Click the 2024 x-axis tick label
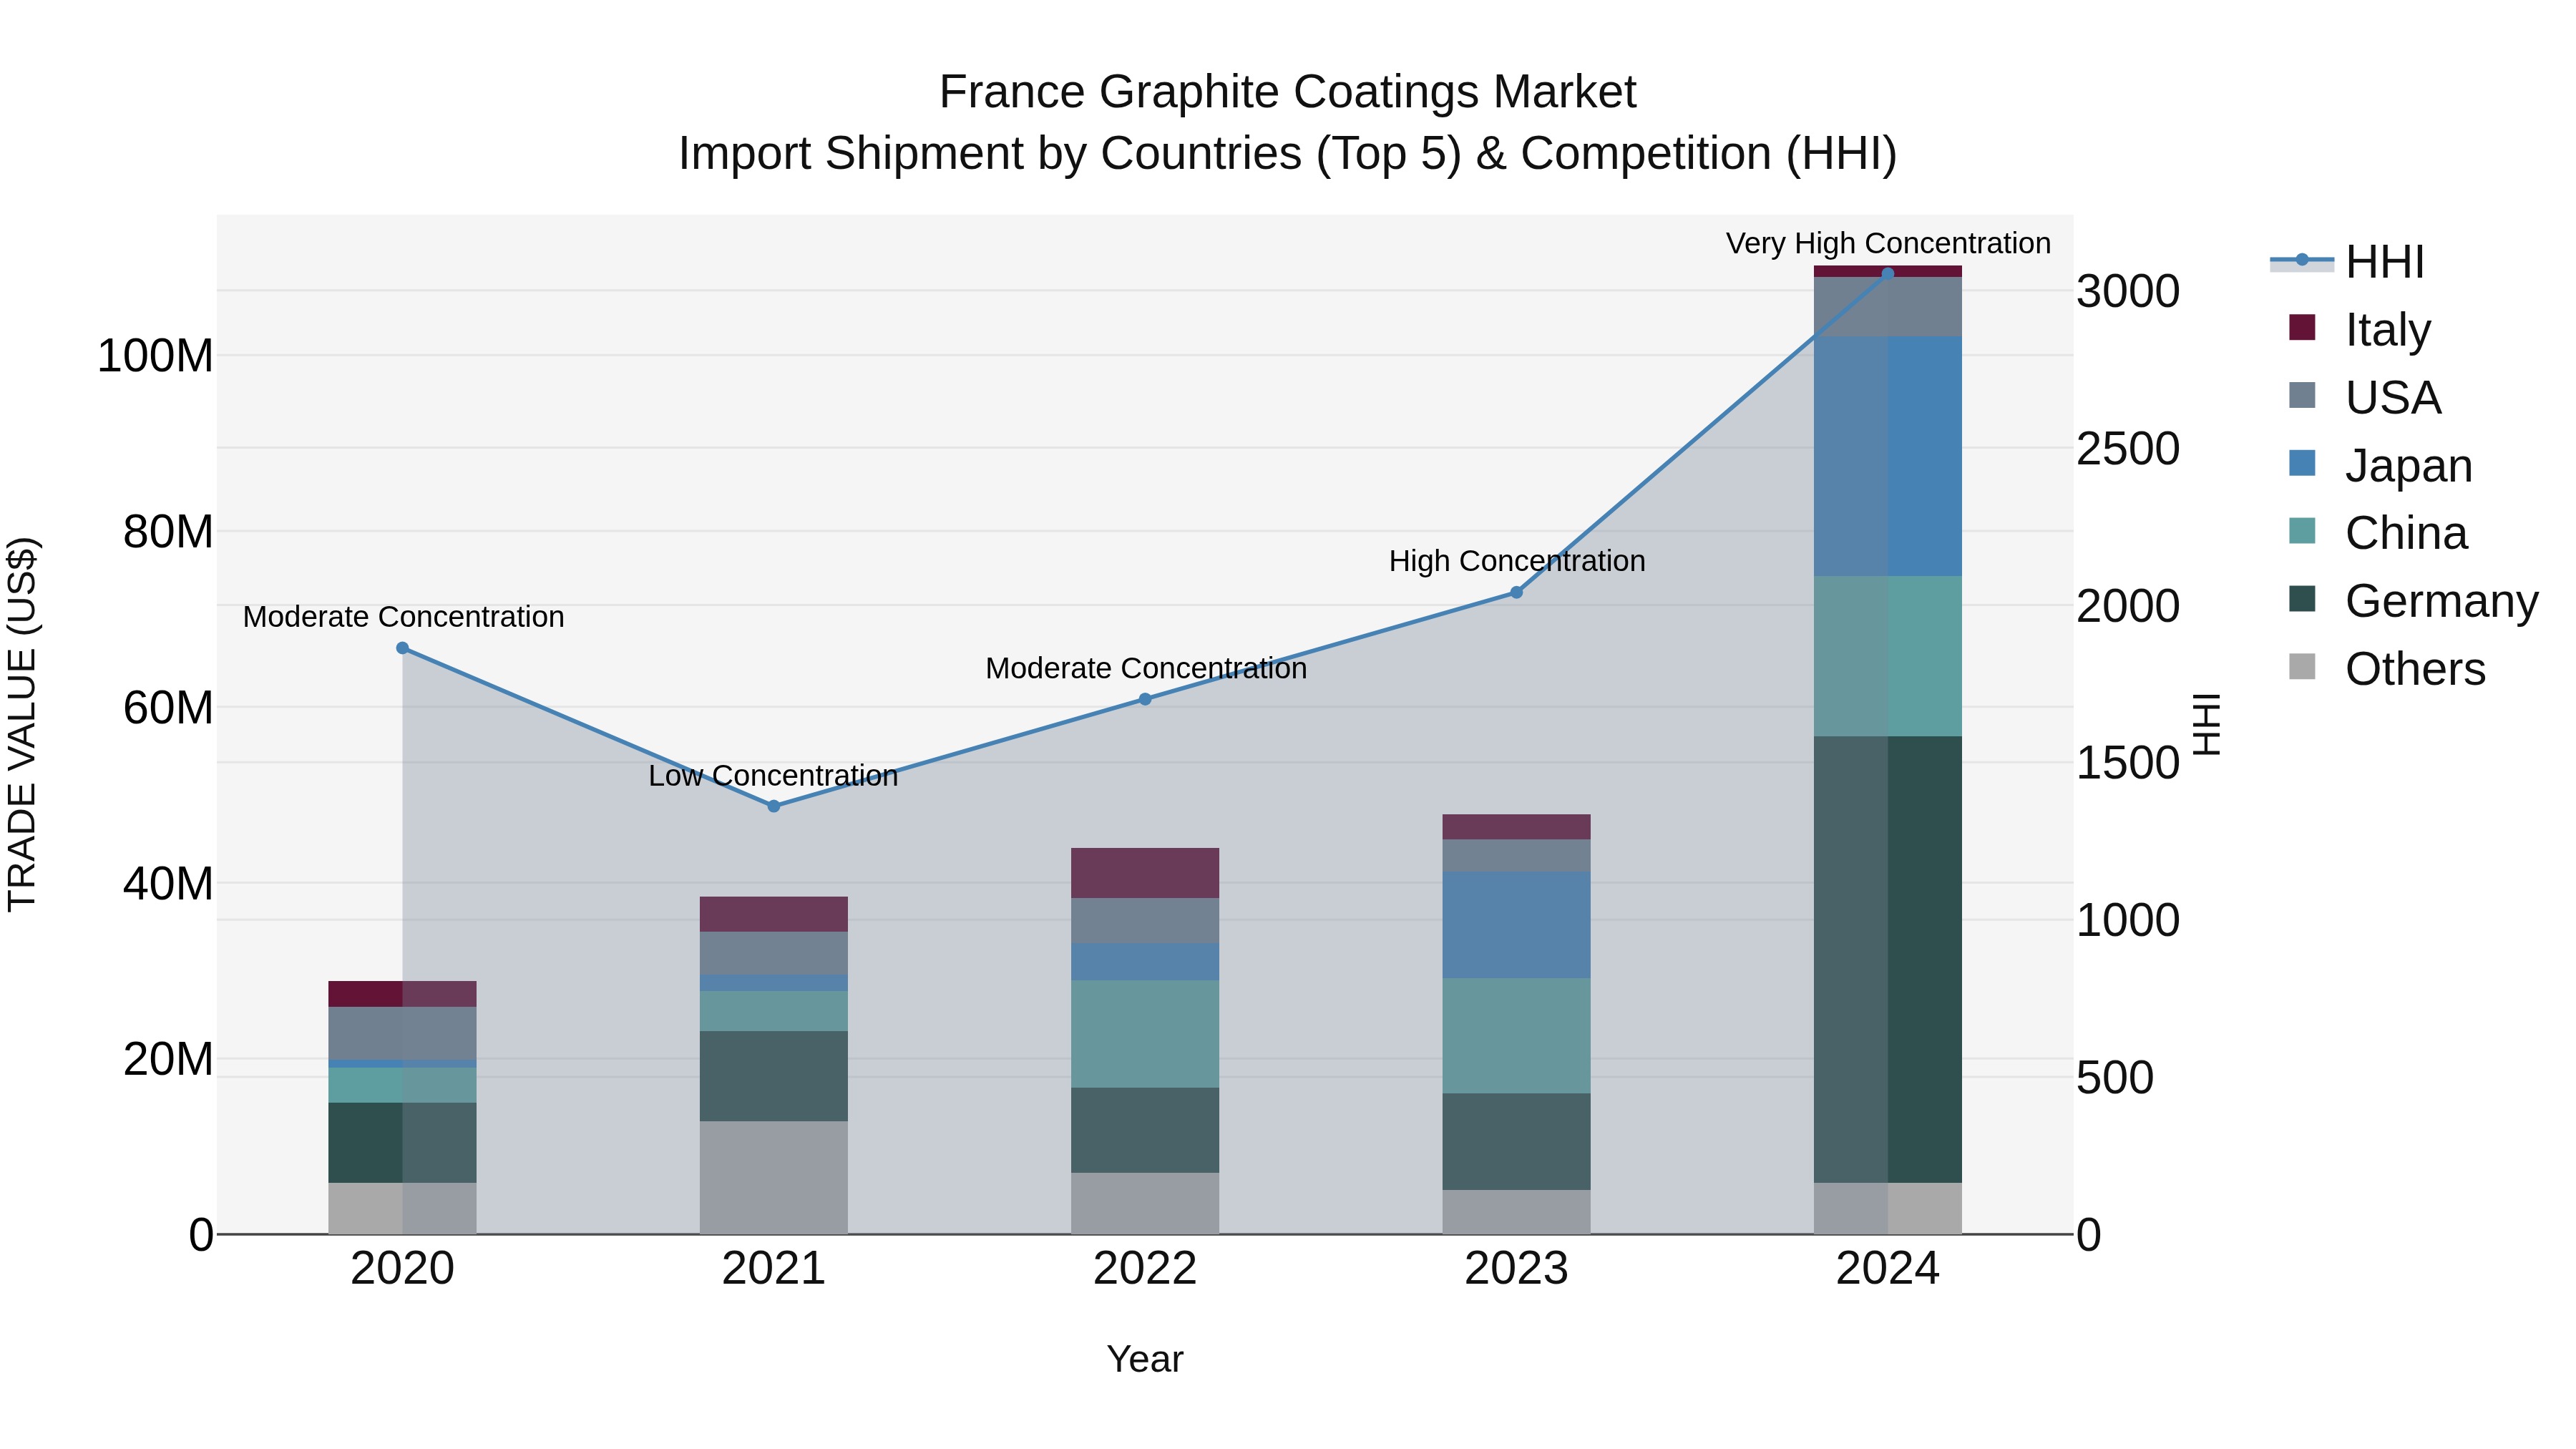The height and width of the screenshot is (1449, 2576). 1888,1269
